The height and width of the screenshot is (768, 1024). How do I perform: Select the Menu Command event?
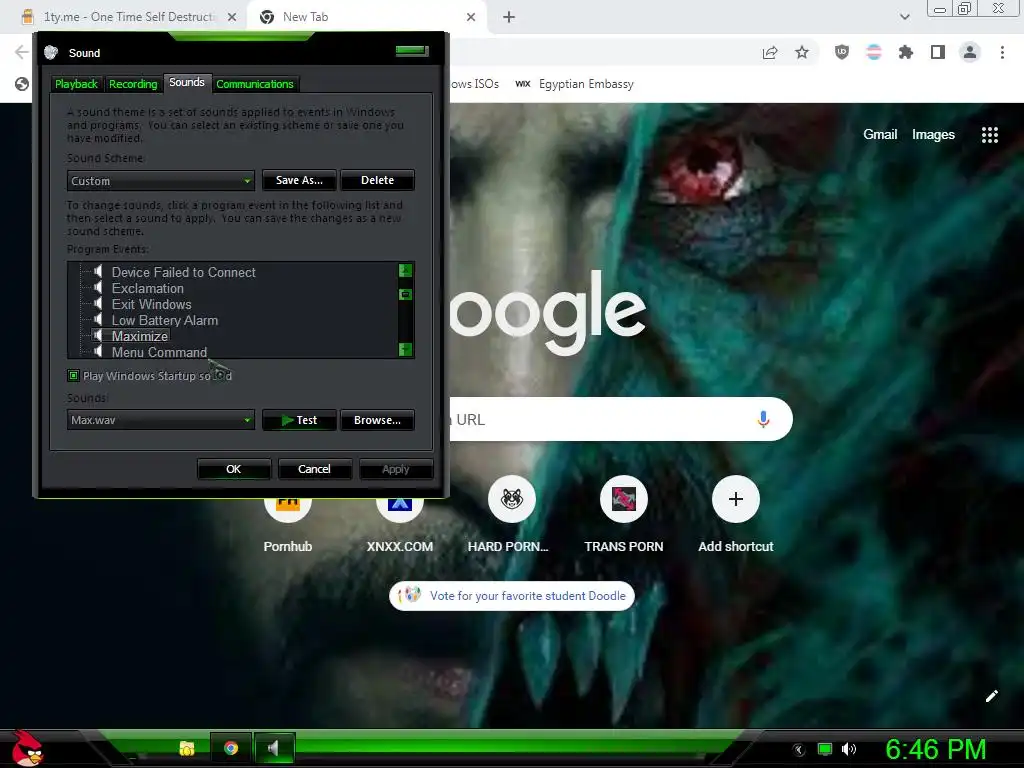click(159, 352)
